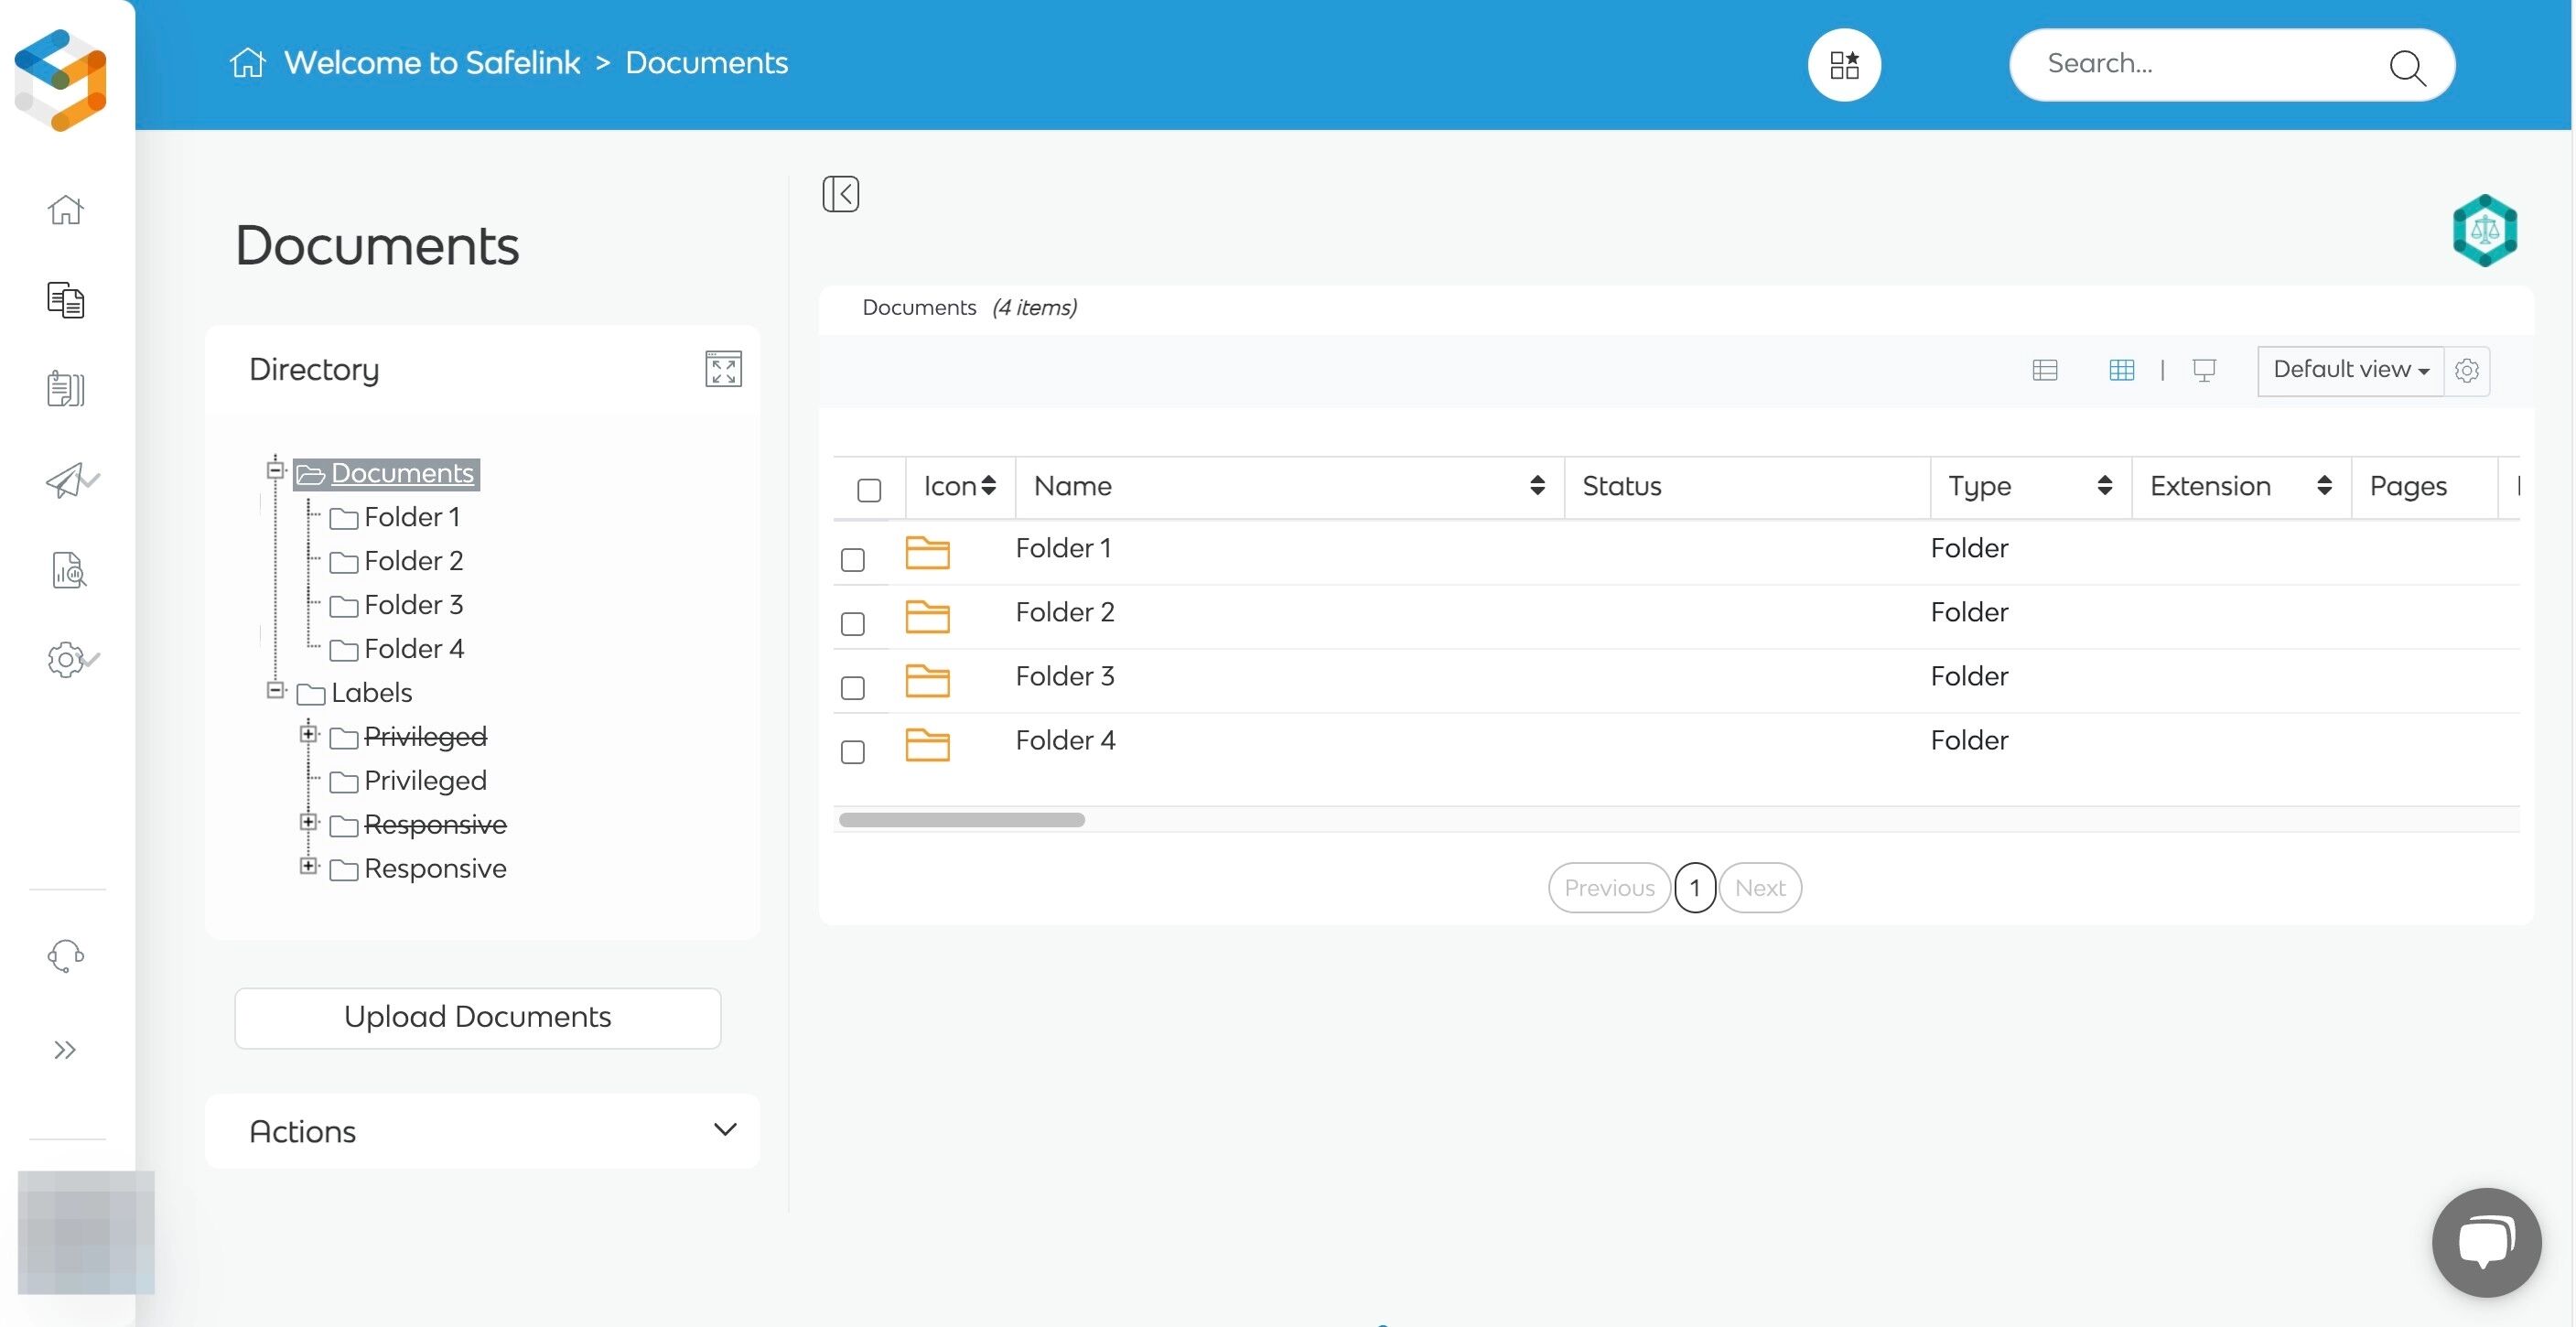Switch to grid table view icon

[2121, 370]
